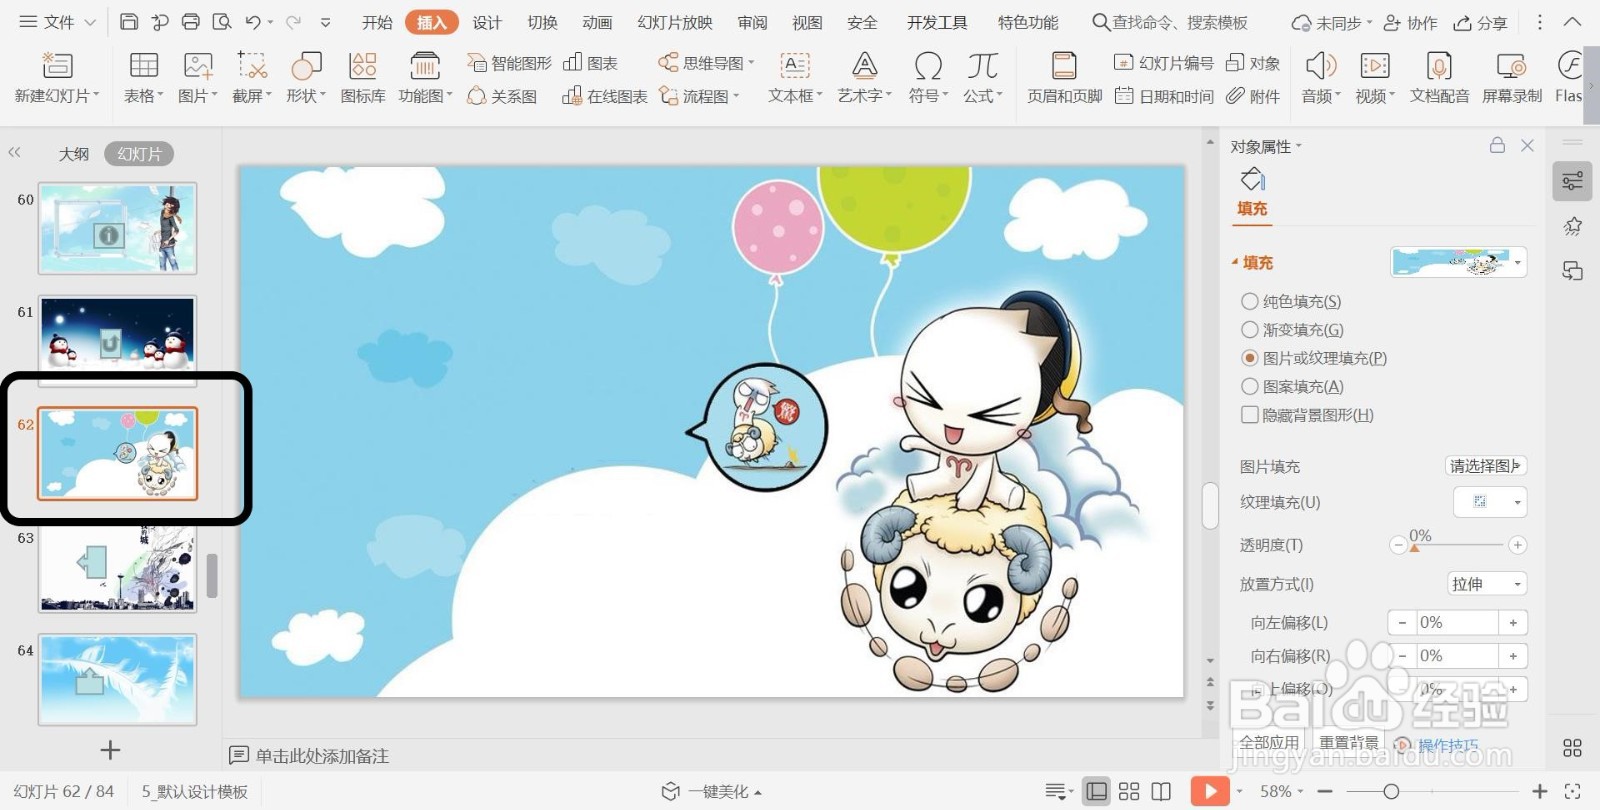Click the Function Chart (功能图) icon
This screenshot has width=1600, height=810.
pyautogui.click(x=425, y=66)
